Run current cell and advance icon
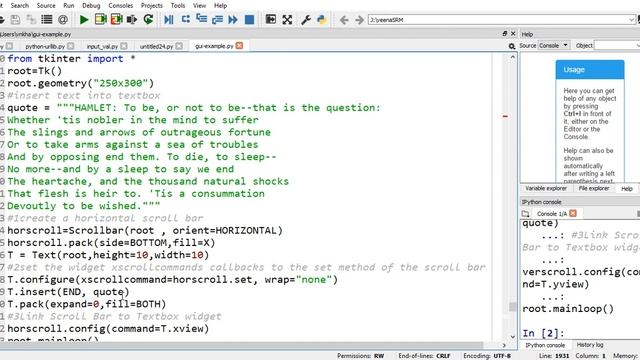Image resolution: width=640 pixels, height=360 pixels. coord(117,19)
